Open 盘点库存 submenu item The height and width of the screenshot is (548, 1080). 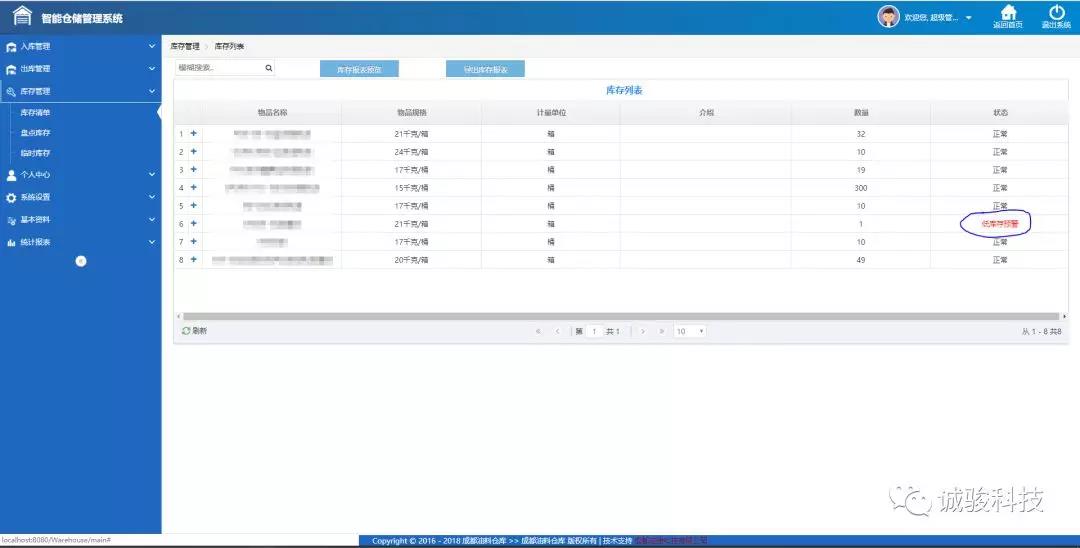click(x=35, y=133)
